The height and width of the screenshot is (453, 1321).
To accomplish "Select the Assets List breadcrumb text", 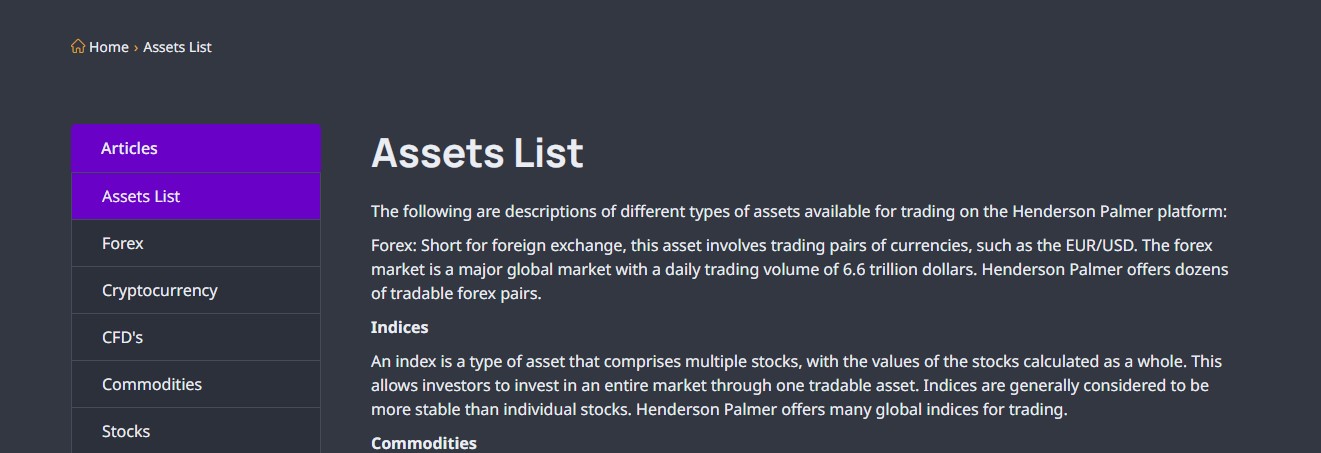I will (177, 47).
